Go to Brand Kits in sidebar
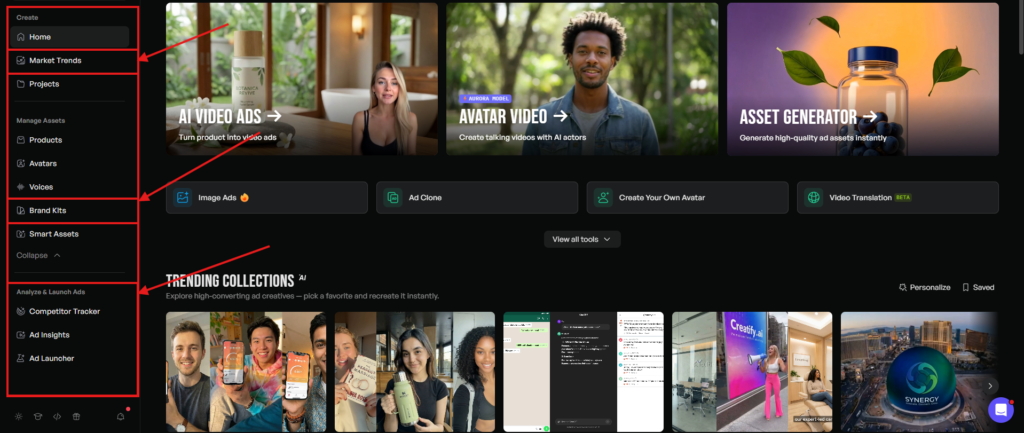 pos(47,210)
